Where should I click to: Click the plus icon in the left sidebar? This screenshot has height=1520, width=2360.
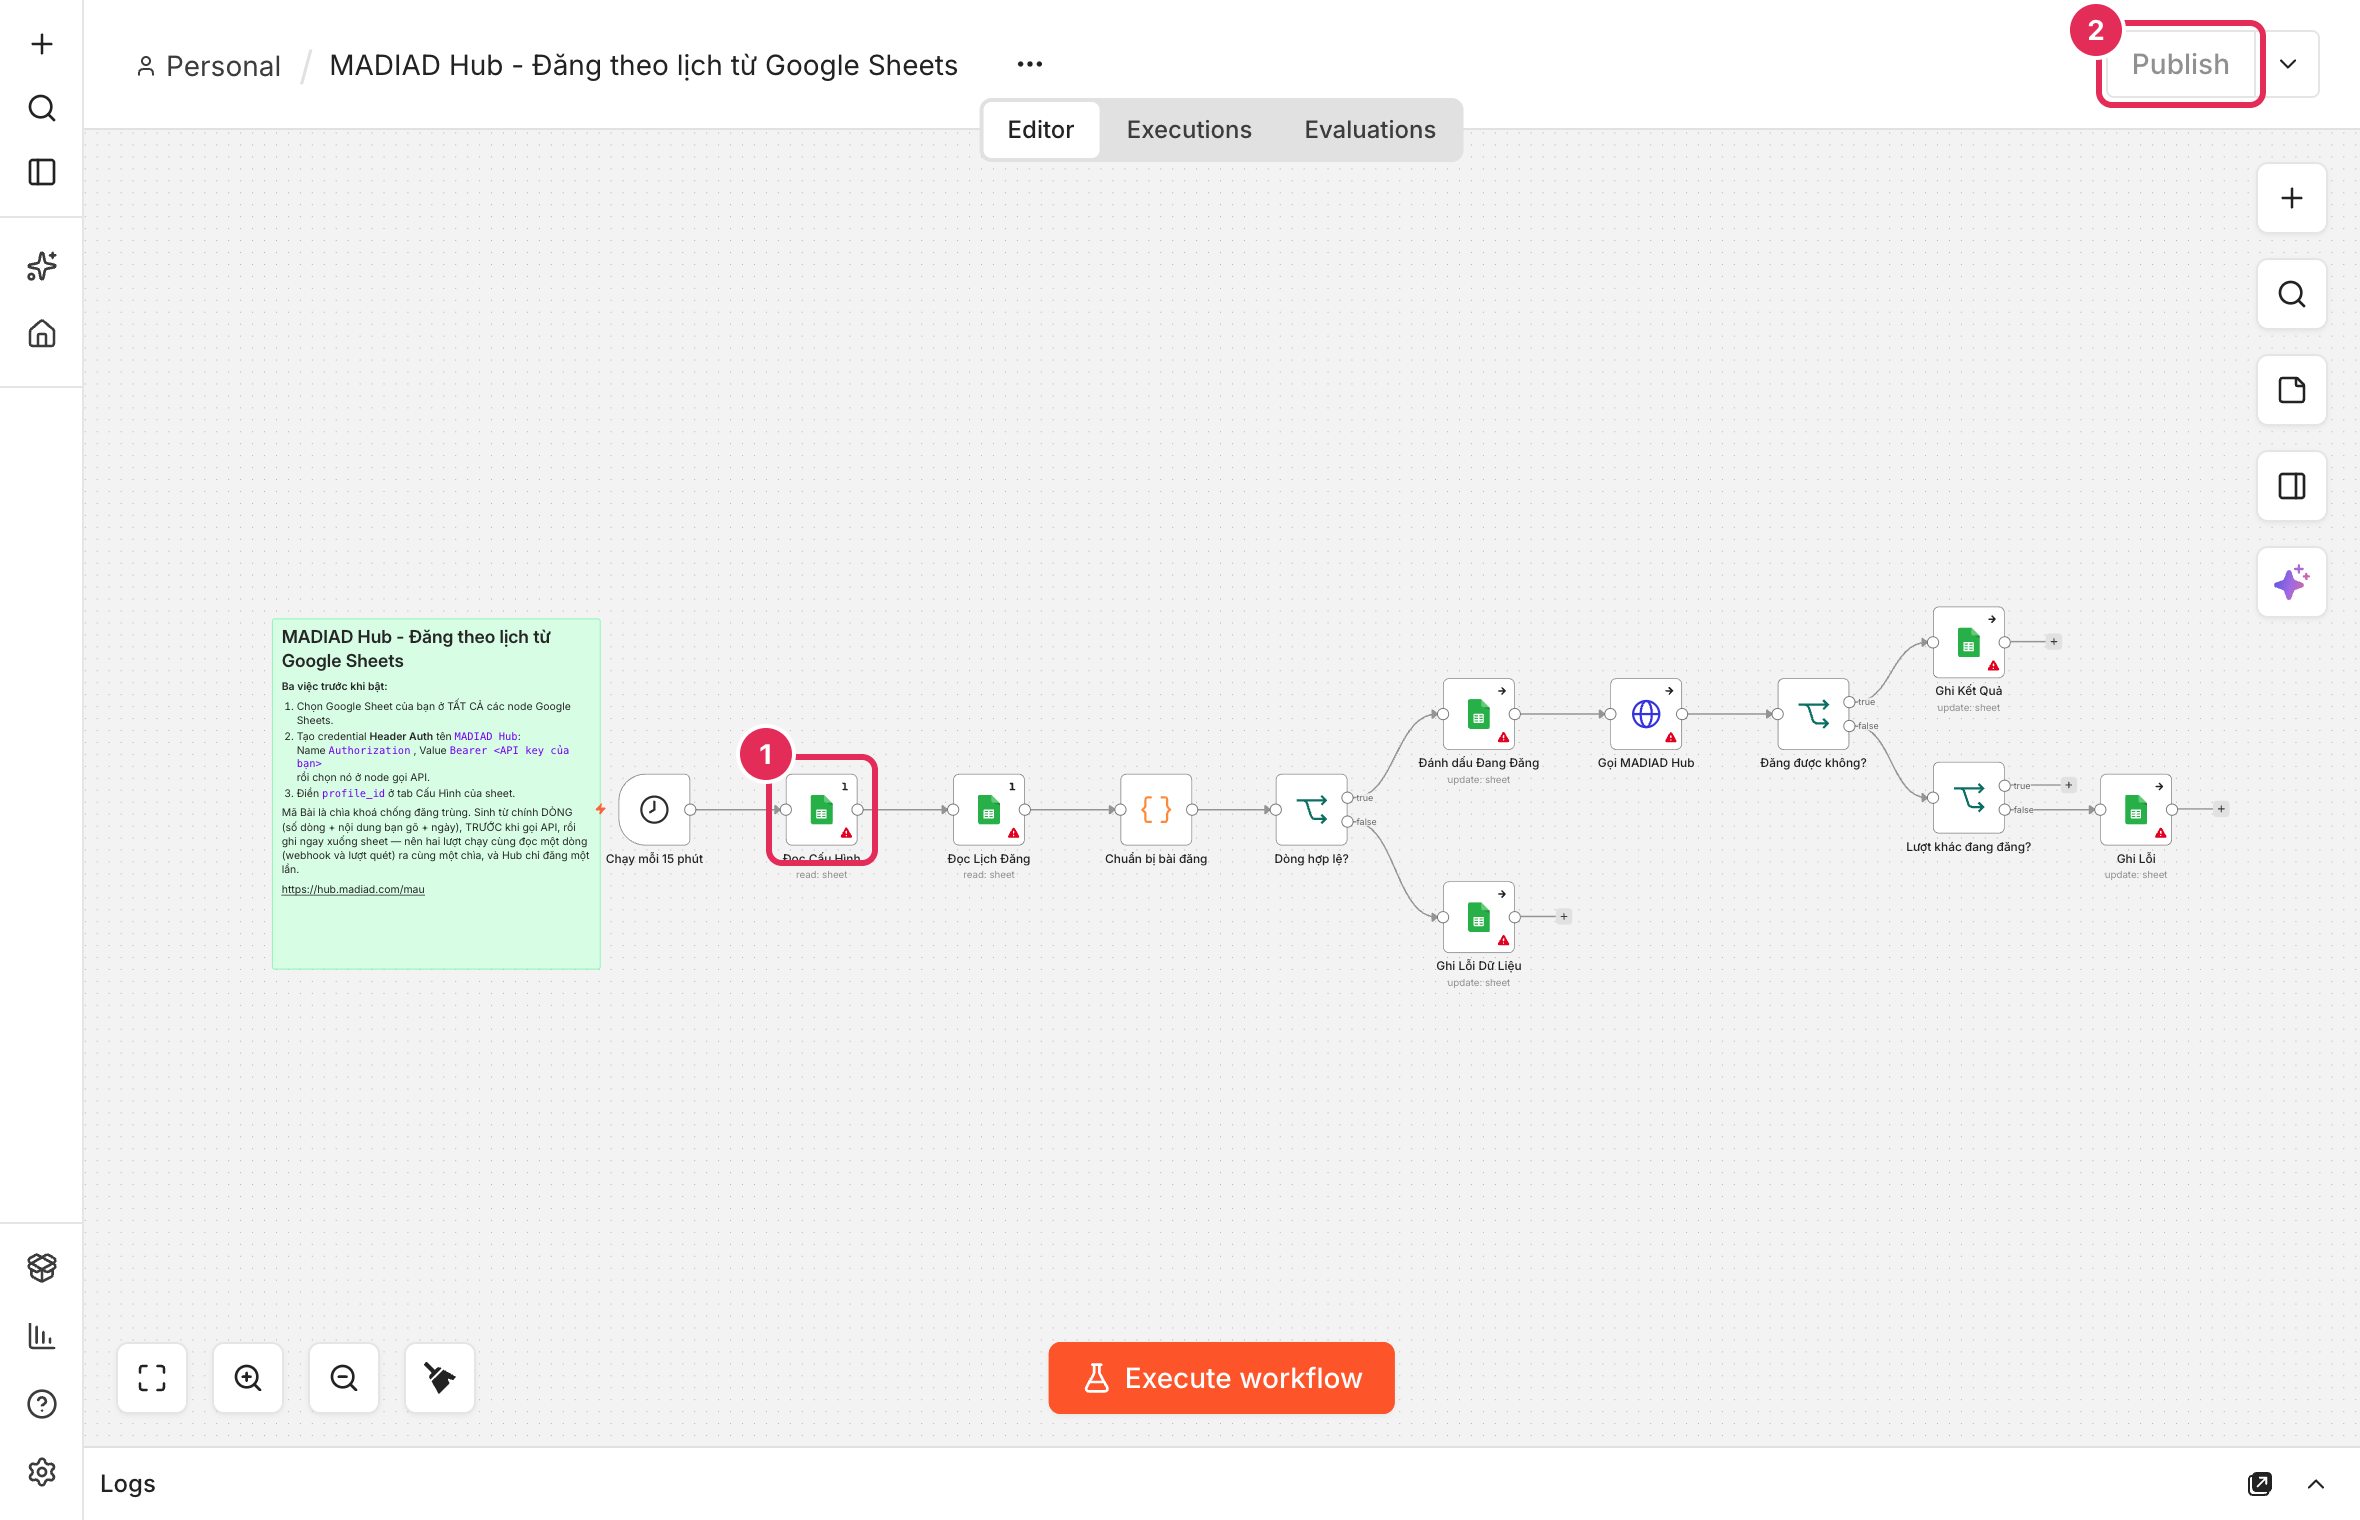pyautogui.click(x=42, y=44)
